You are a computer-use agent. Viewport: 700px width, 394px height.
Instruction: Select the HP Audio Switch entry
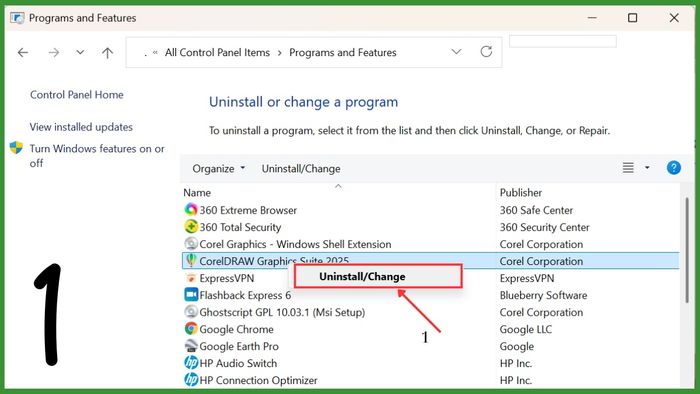point(238,363)
